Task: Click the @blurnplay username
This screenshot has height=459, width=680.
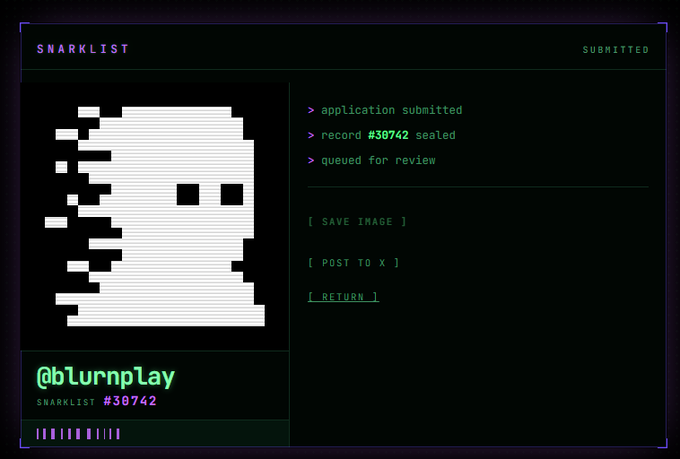Action: pyautogui.click(x=106, y=377)
